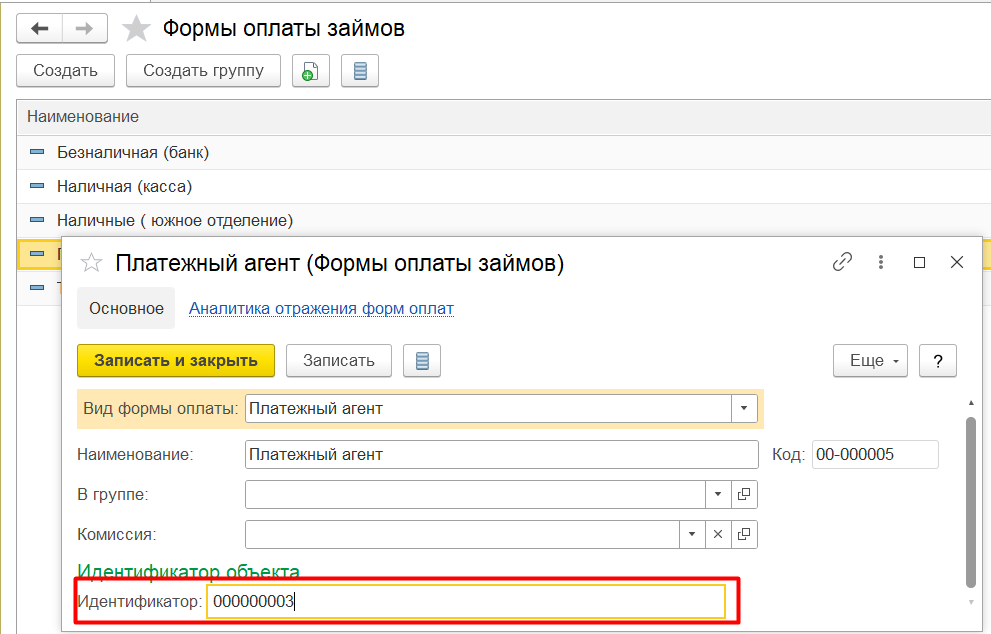Click Записать и закрыть button

(176, 360)
